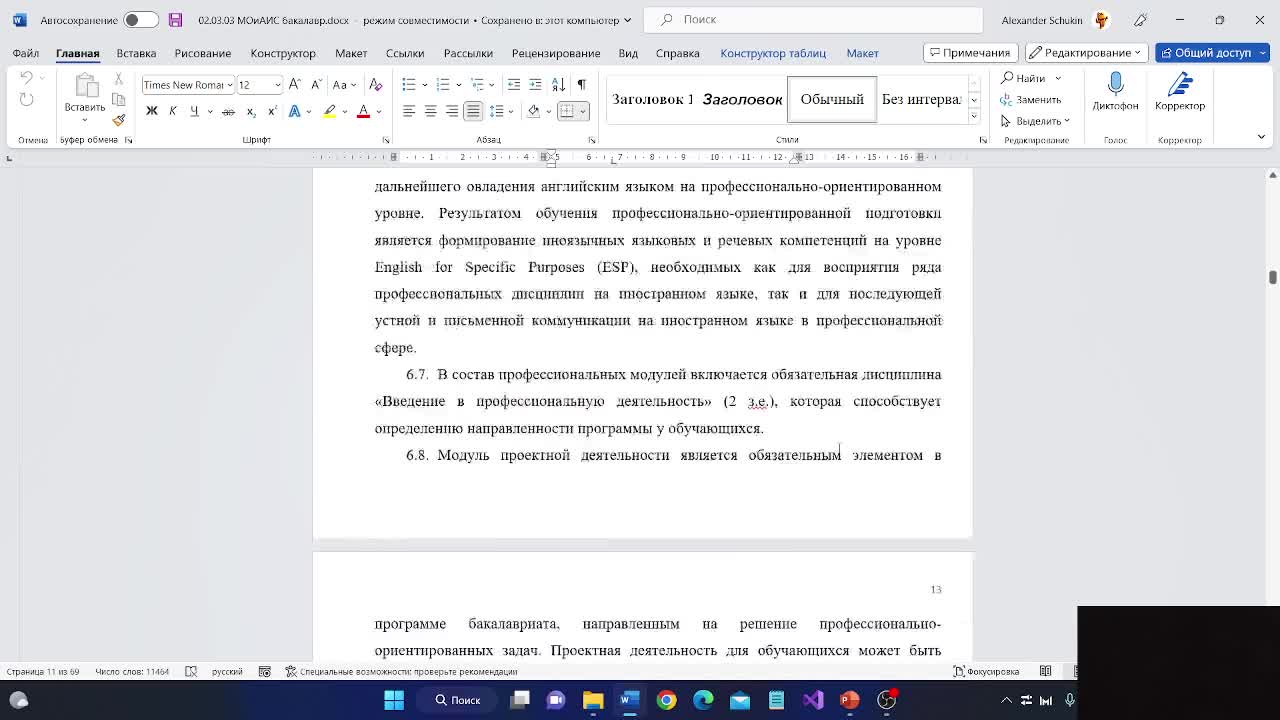Cut selection with scissors icon
1280x720 pixels.
[118, 78]
